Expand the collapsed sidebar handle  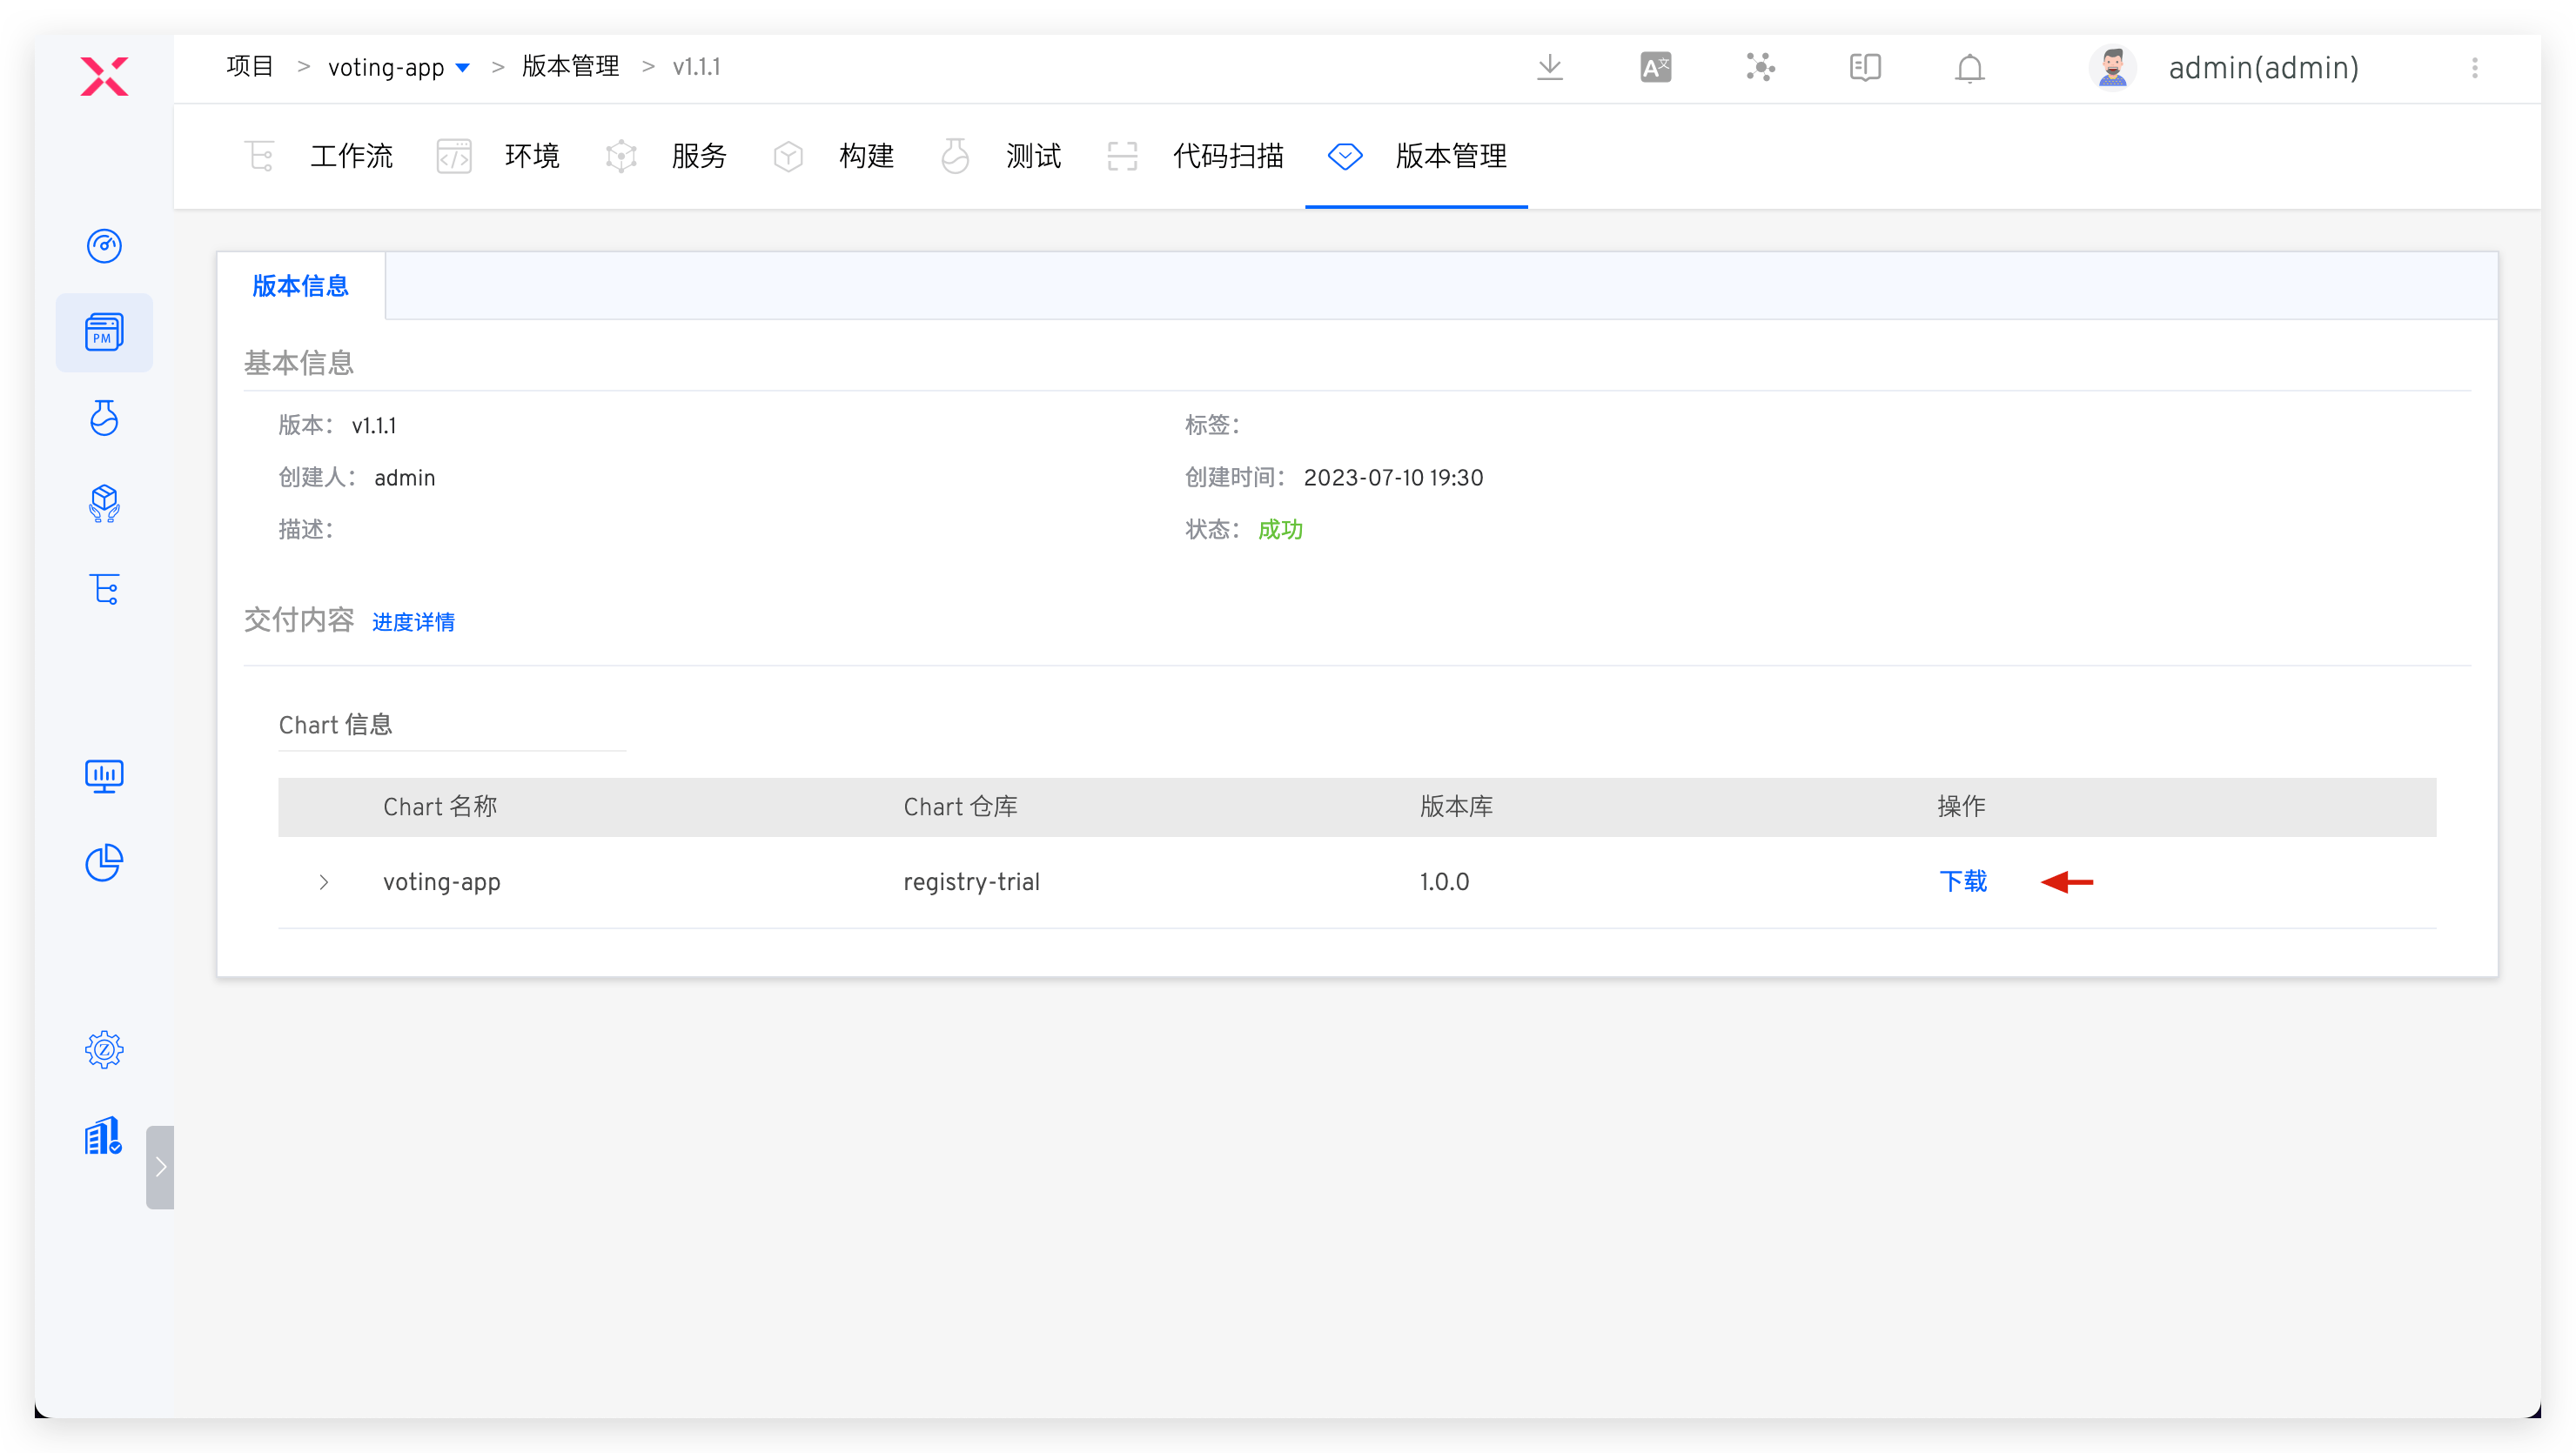(160, 1167)
